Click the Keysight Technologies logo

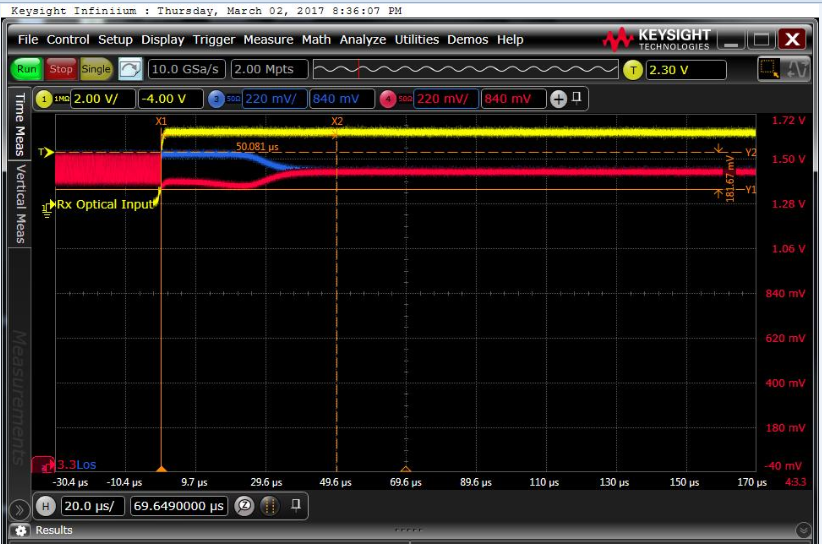click(657, 39)
